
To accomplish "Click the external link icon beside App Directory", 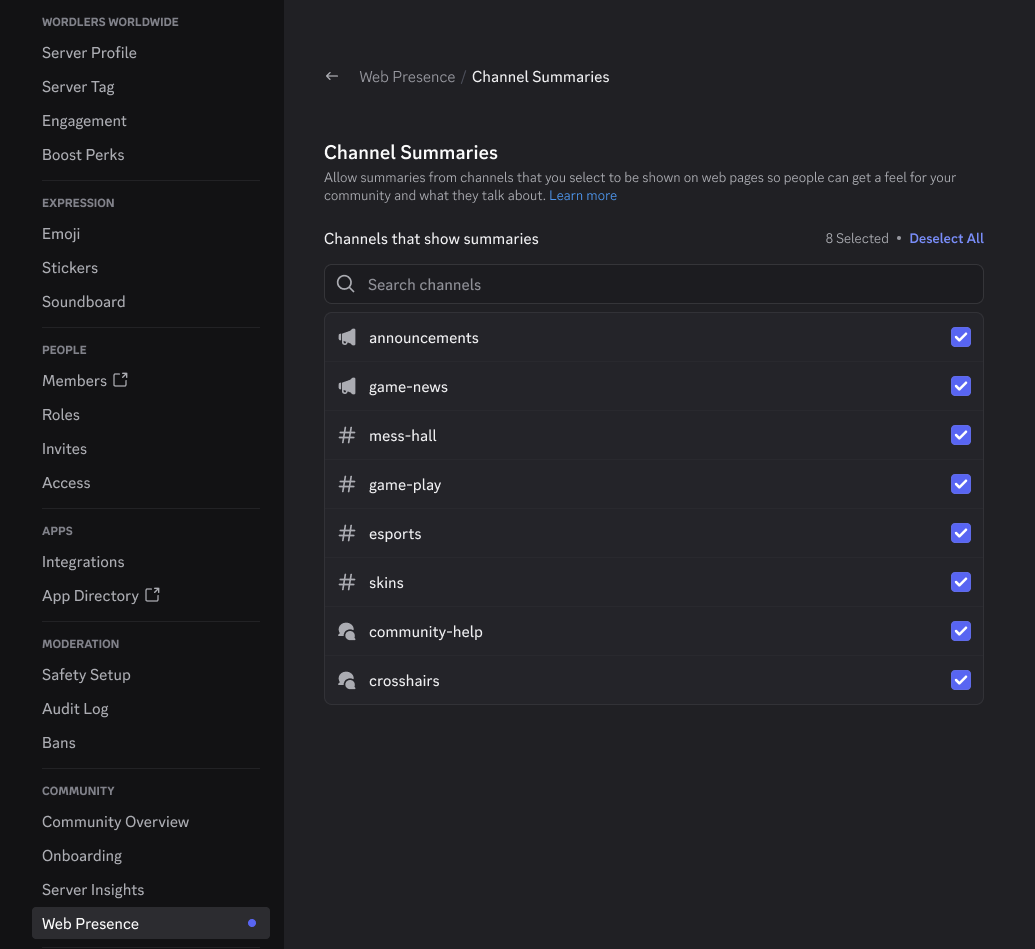I will pos(152,595).
